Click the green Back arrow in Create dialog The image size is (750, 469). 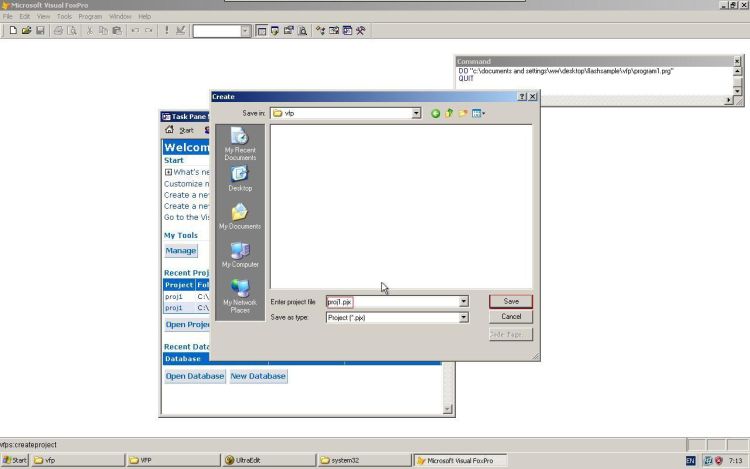click(x=435, y=113)
